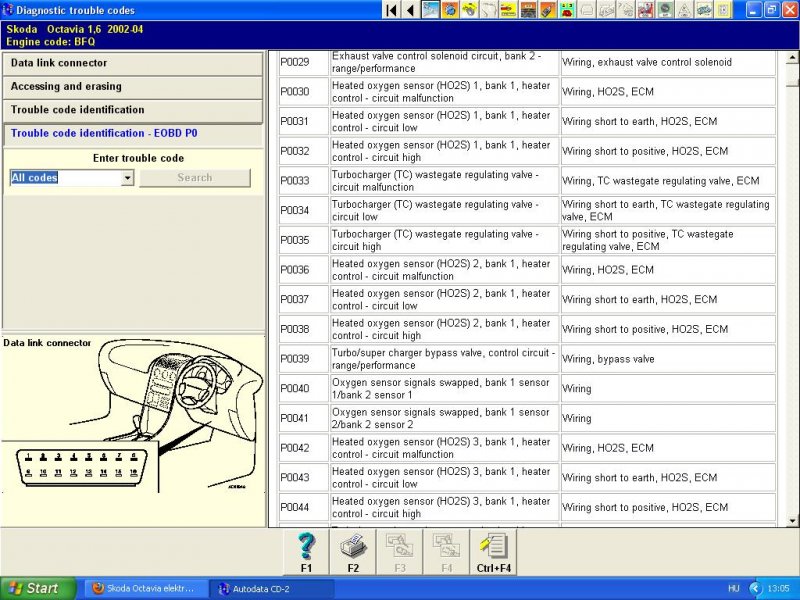Switch to Skoda Octavia Firefox taskbar item
The height and width of the screenshot is (600, 800).
(x=144, y=588)
